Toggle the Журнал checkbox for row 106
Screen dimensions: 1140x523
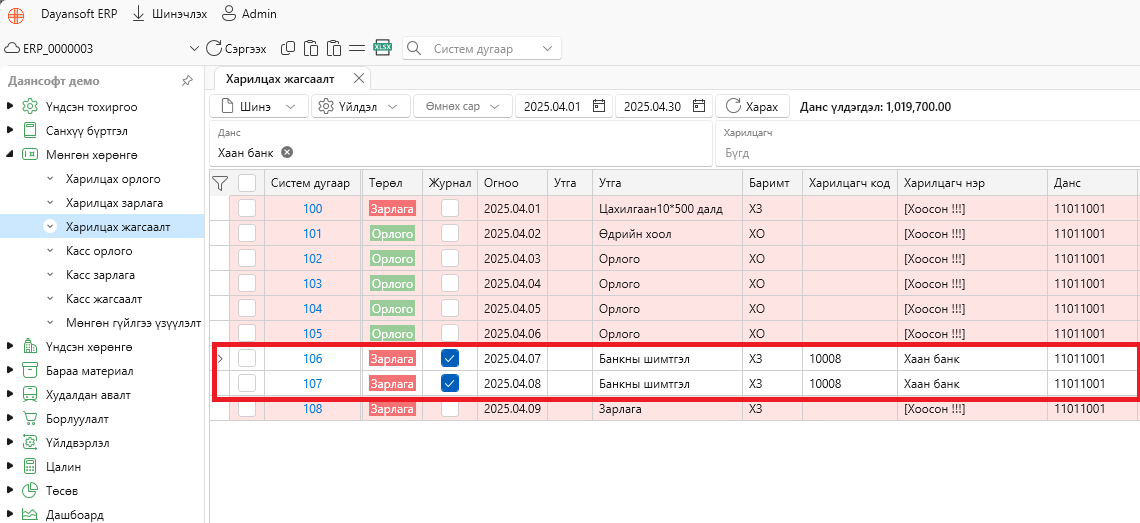click(x=450, y=358)
